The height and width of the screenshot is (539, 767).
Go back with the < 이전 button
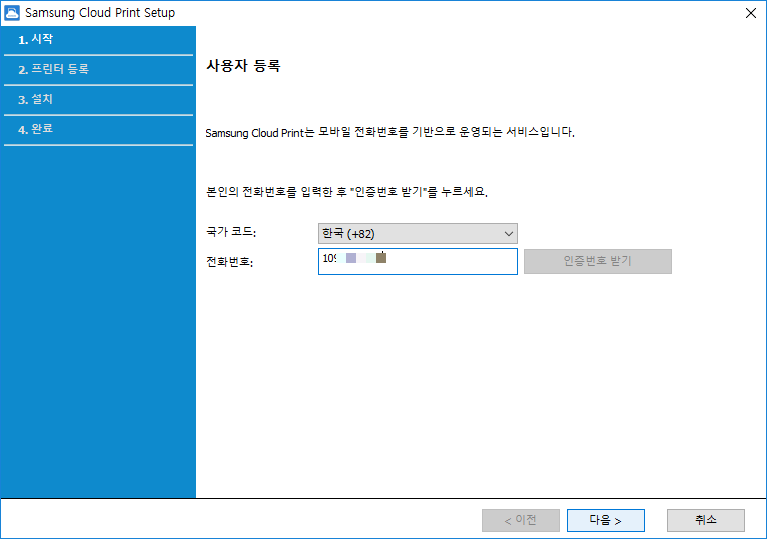[x=520, y=520]
